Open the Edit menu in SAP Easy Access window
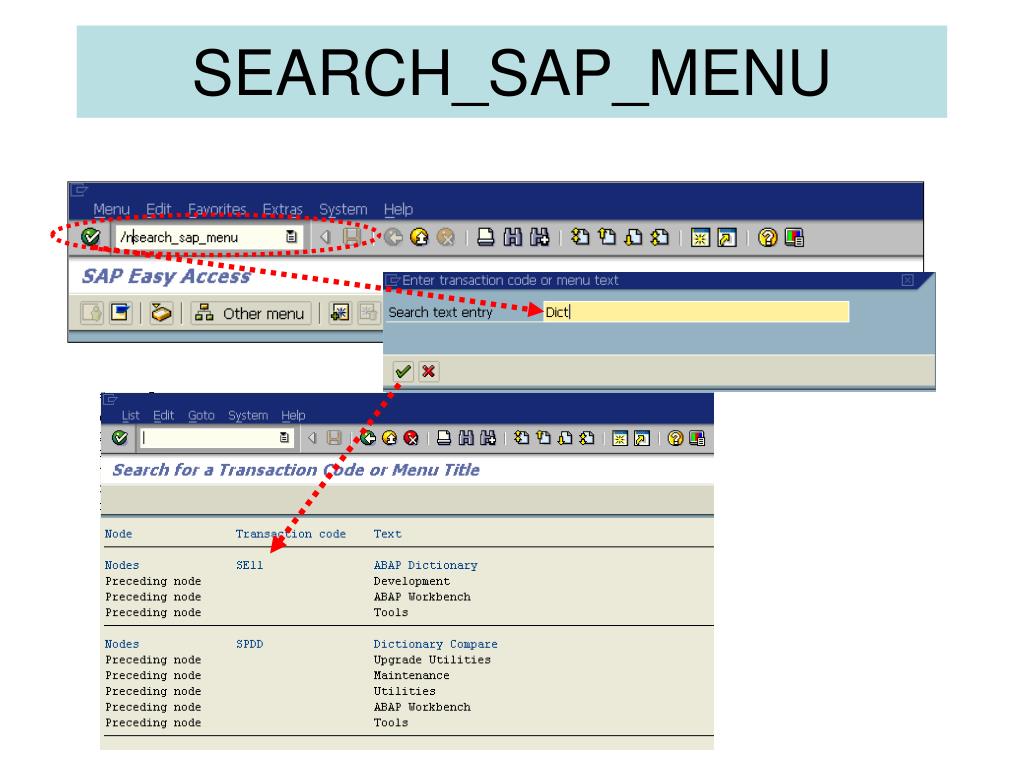The width and height of the screenshot is (1024, 768). coord(159,209)
